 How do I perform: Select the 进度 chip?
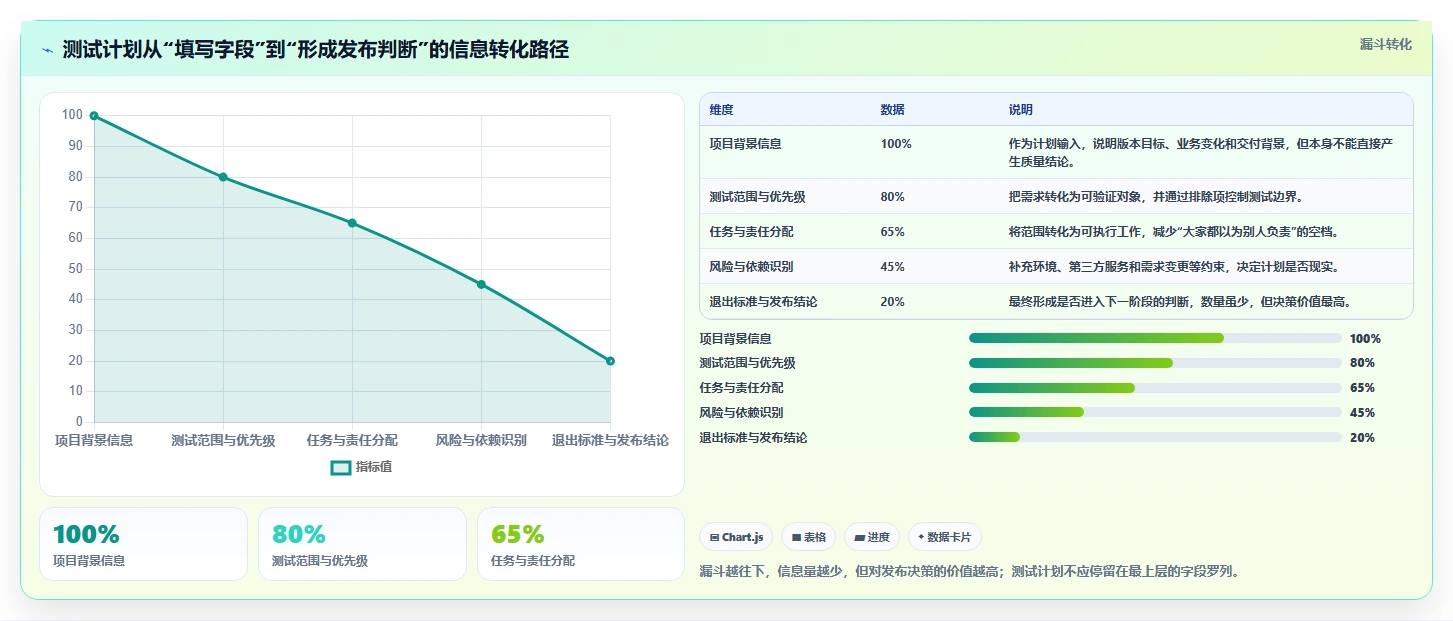tap(872, 537)
